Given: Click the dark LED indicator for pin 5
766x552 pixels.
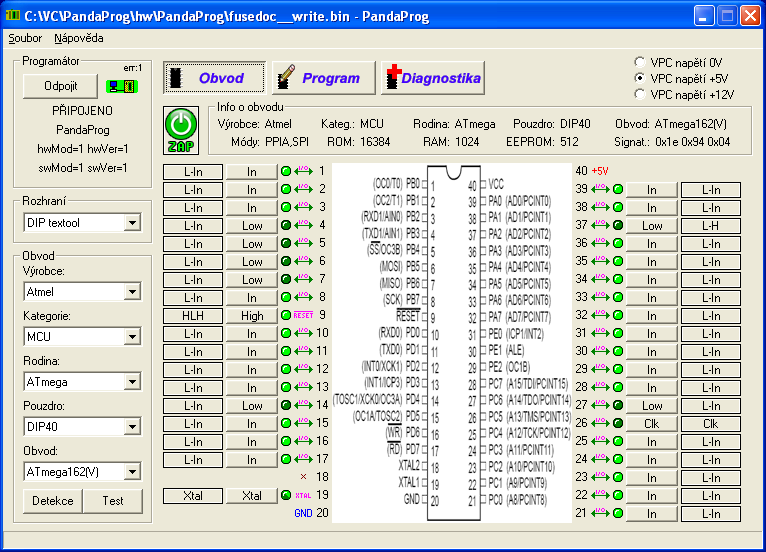Looking at the screenshot, I should click(286, 243).
